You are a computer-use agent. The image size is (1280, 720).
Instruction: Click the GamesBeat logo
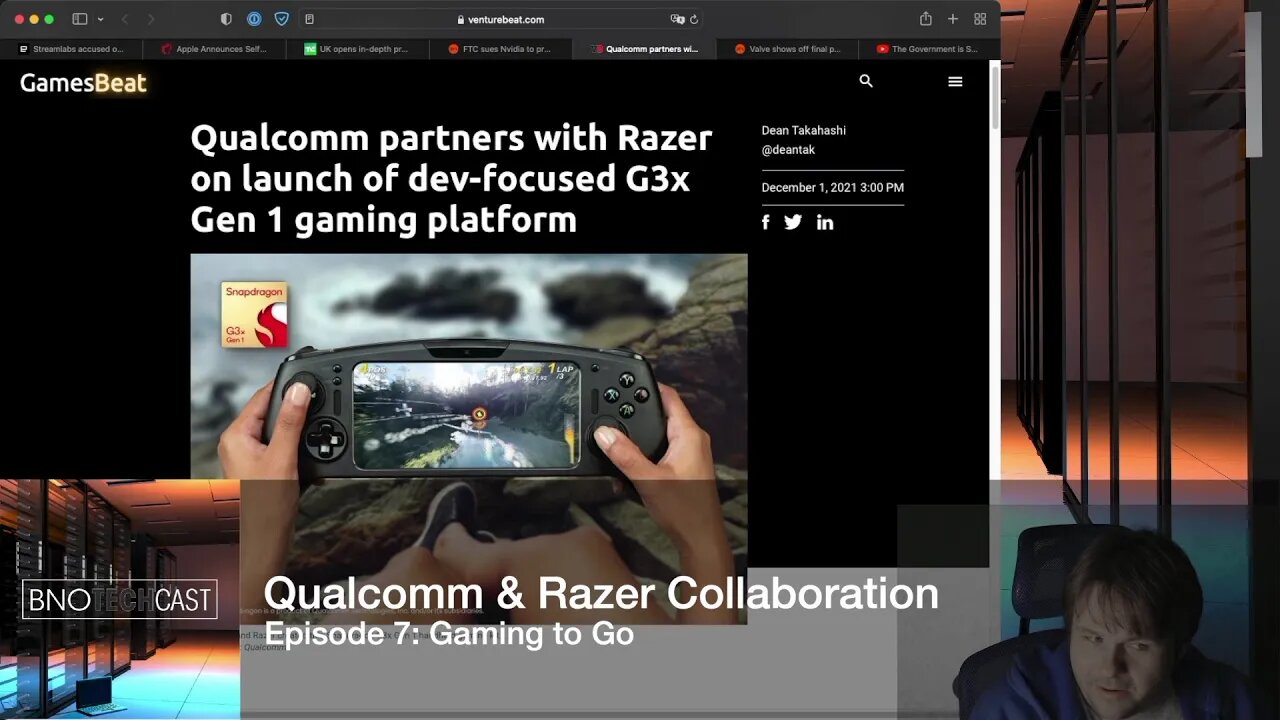[83, 83]
